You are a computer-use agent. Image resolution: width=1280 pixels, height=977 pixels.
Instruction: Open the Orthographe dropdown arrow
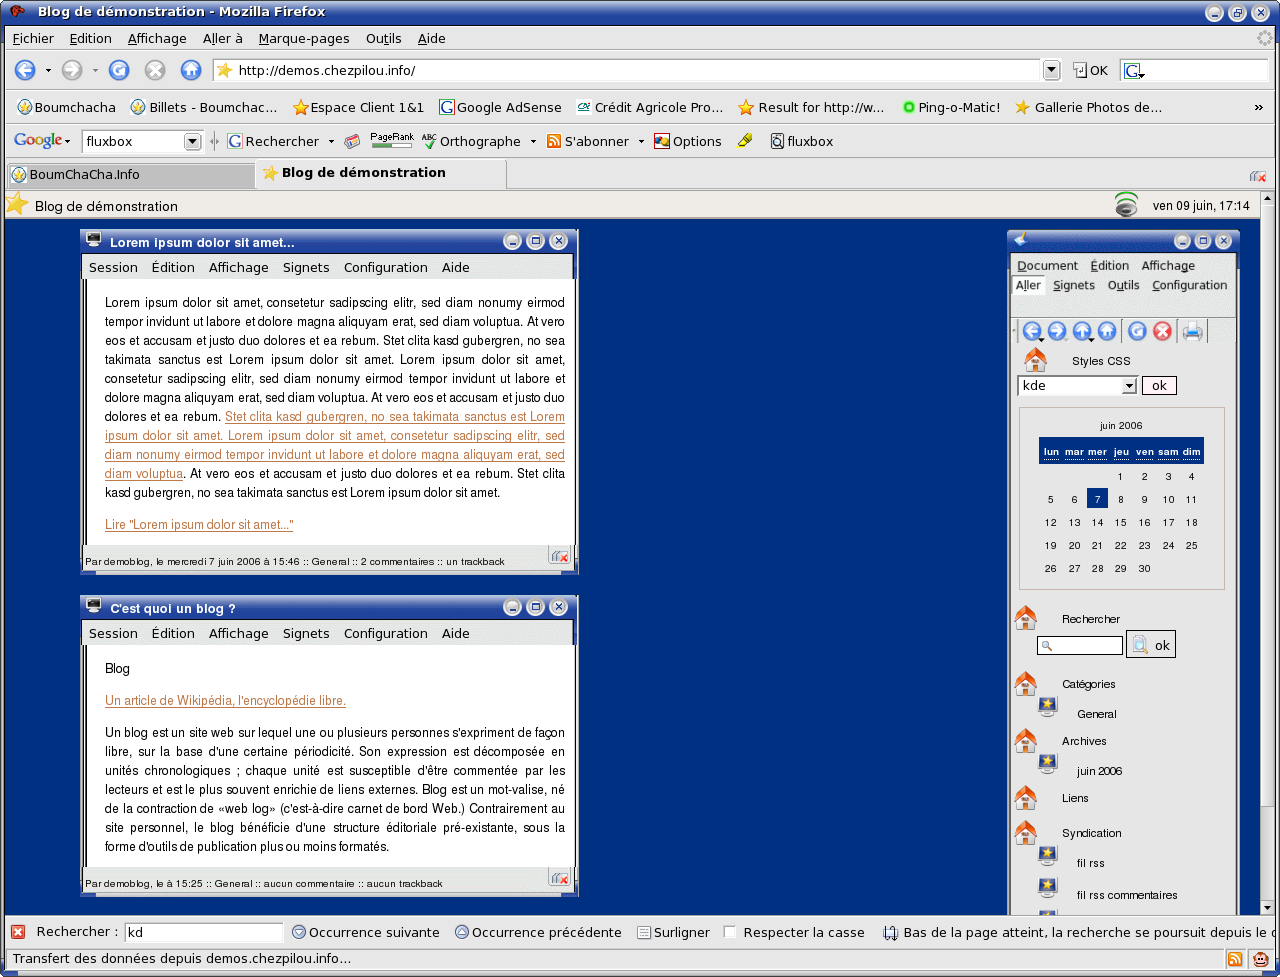(533, 142)
